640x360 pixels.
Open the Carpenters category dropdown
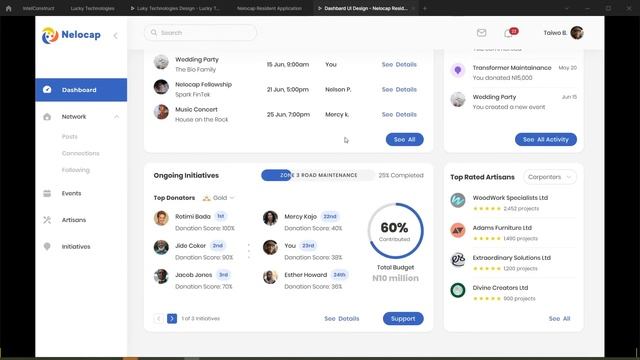[x=550, y=177]
